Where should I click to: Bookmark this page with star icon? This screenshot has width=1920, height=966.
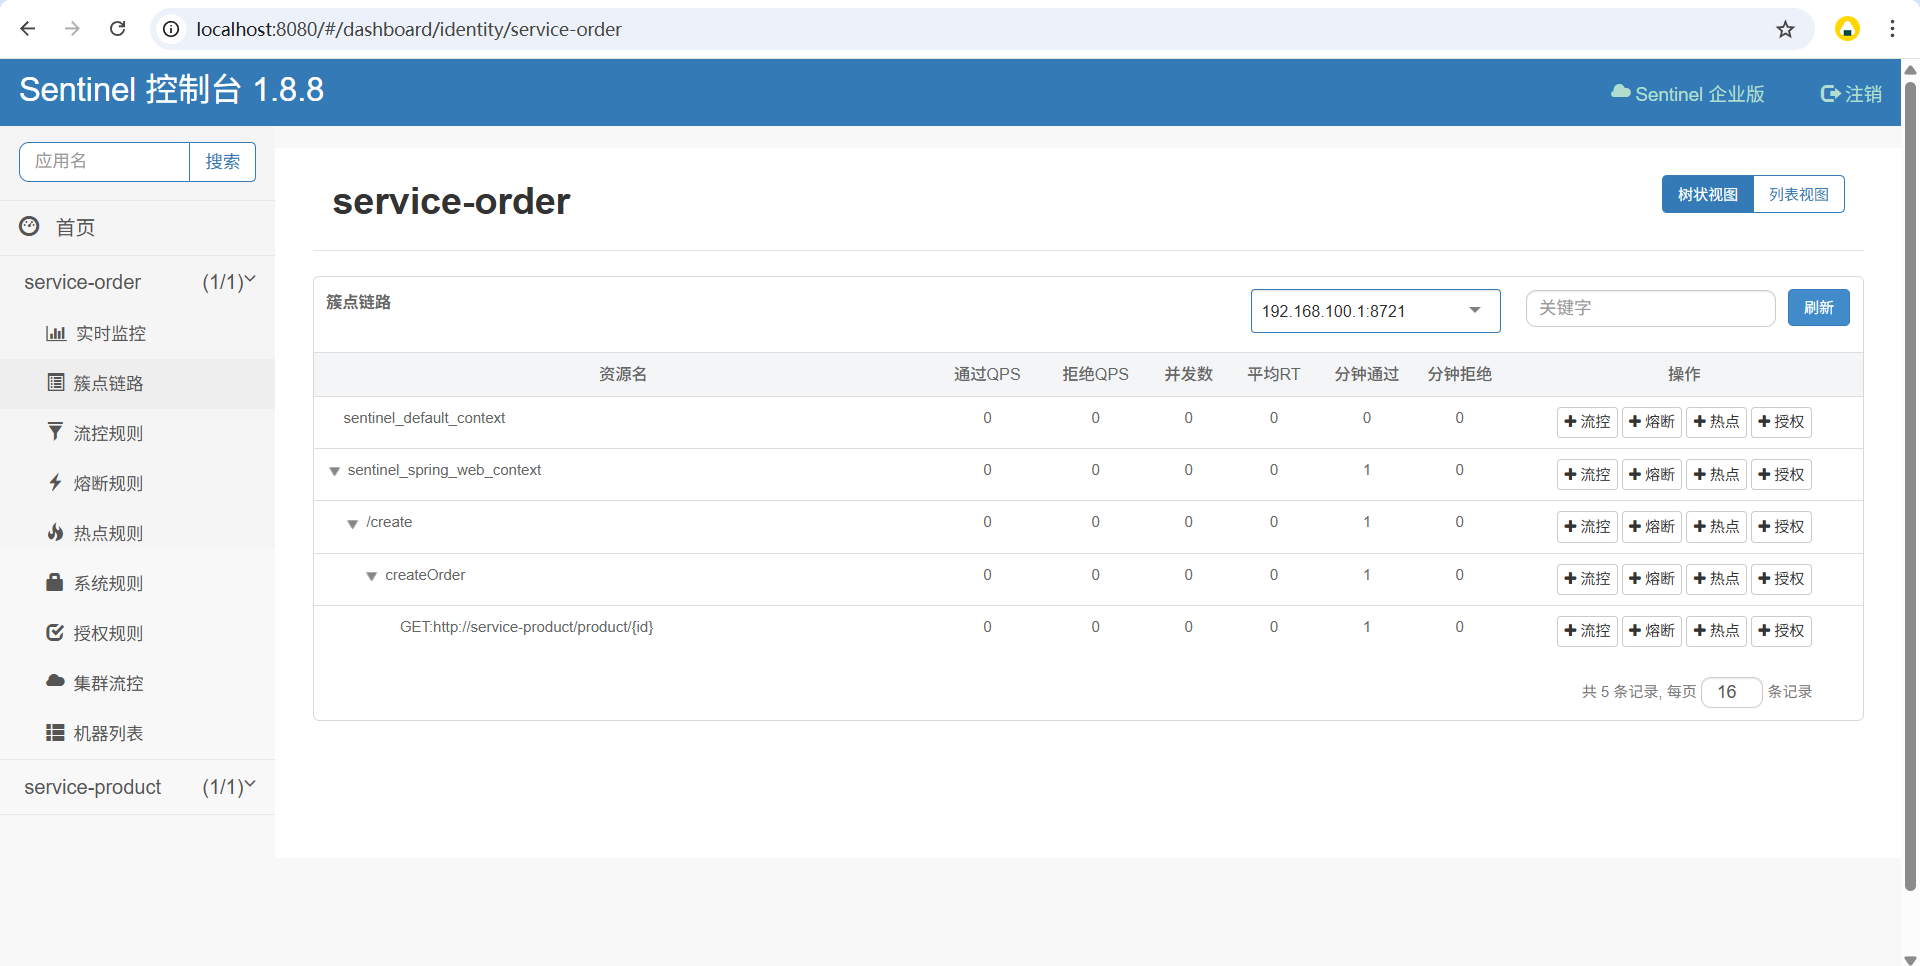[x=1785, y=29]
